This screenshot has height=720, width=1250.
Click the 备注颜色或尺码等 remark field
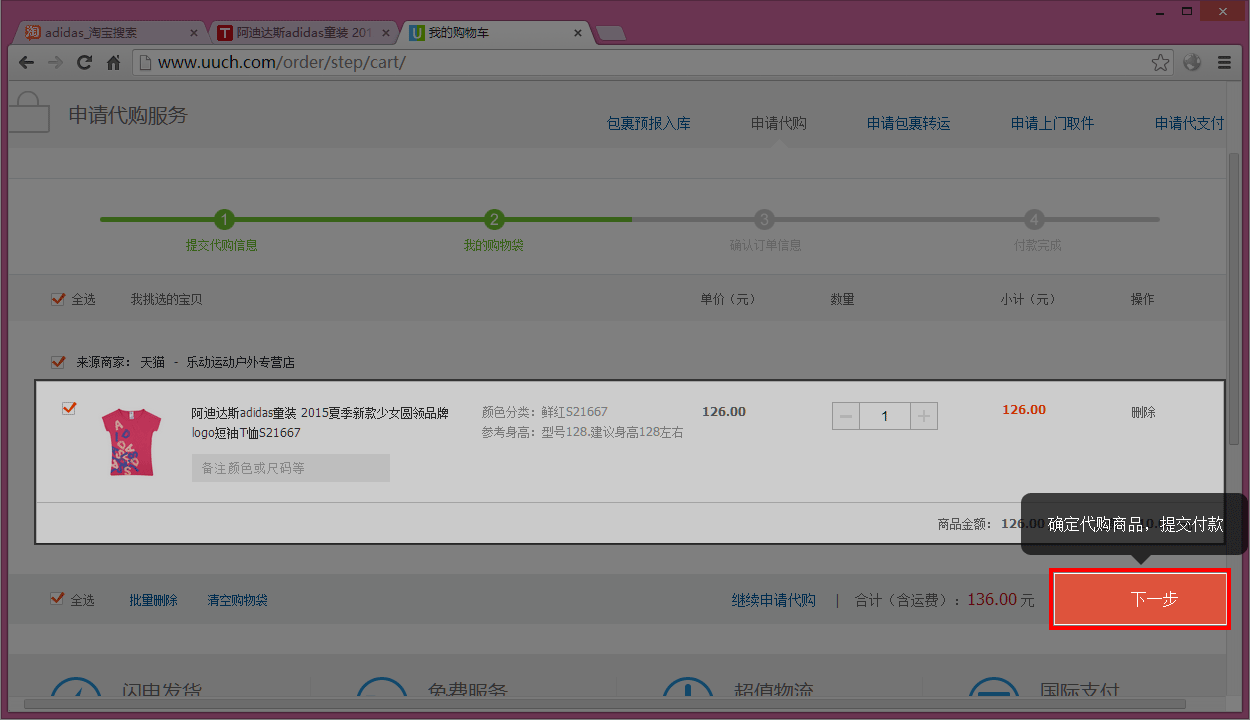[x=290, y=468]
